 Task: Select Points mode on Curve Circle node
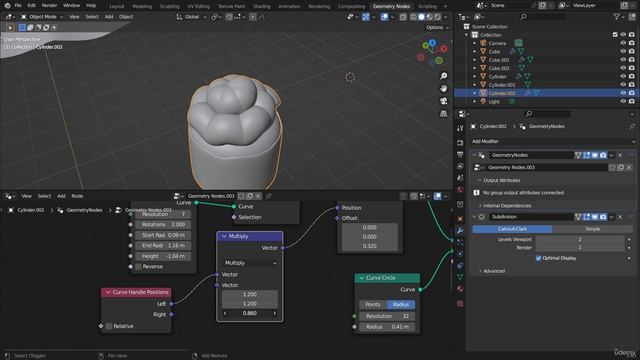pos(373,304)
